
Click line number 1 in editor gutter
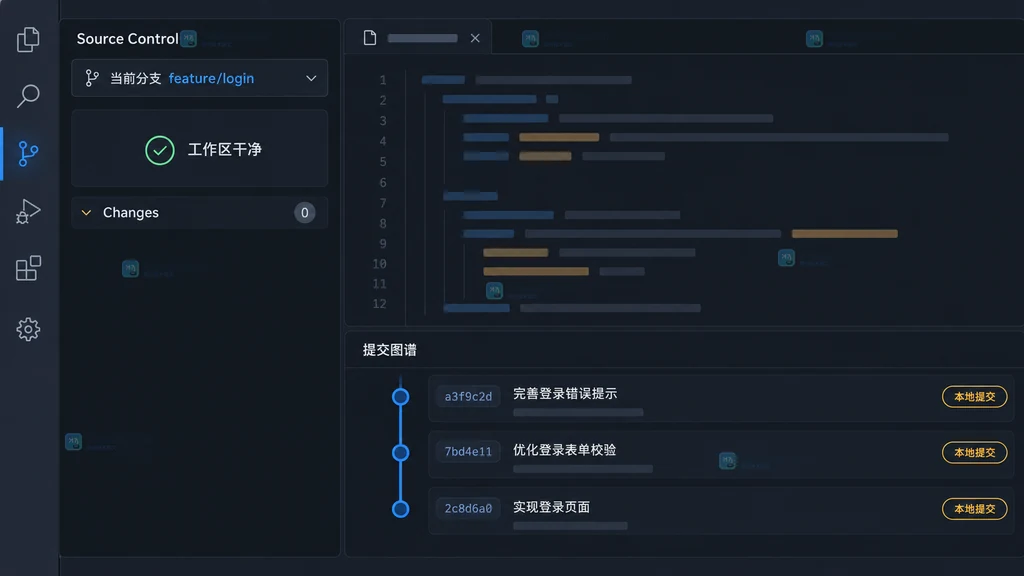(x=383, y=80)
